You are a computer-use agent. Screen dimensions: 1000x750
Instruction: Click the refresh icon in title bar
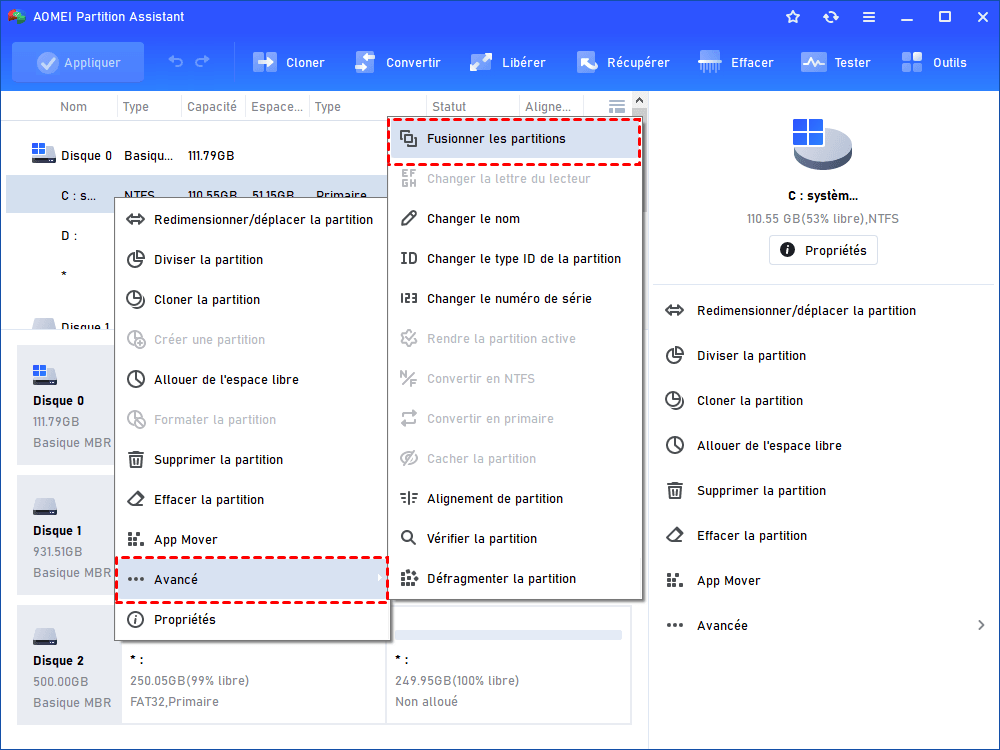[830, 17]
